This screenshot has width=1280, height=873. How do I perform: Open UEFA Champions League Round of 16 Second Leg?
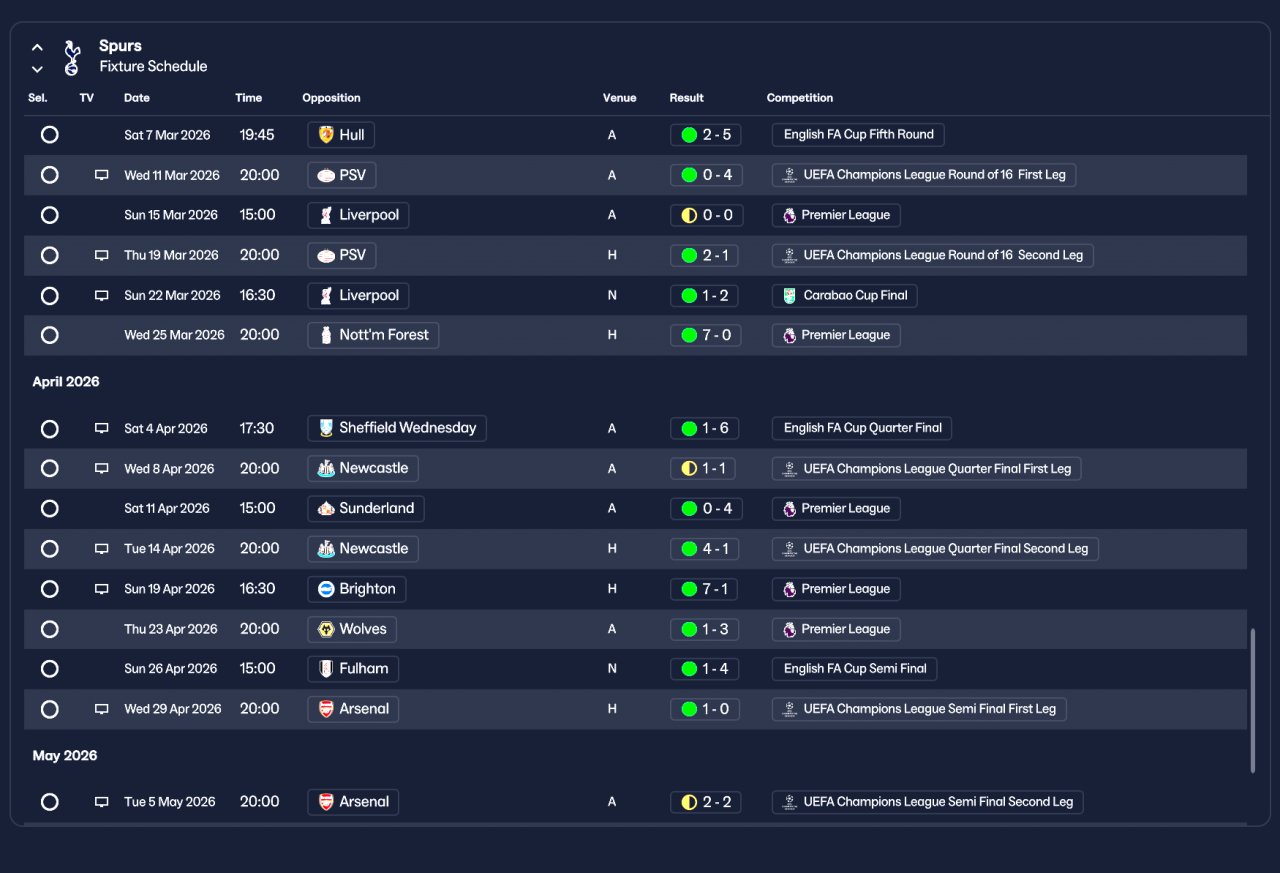pos(933,255)
